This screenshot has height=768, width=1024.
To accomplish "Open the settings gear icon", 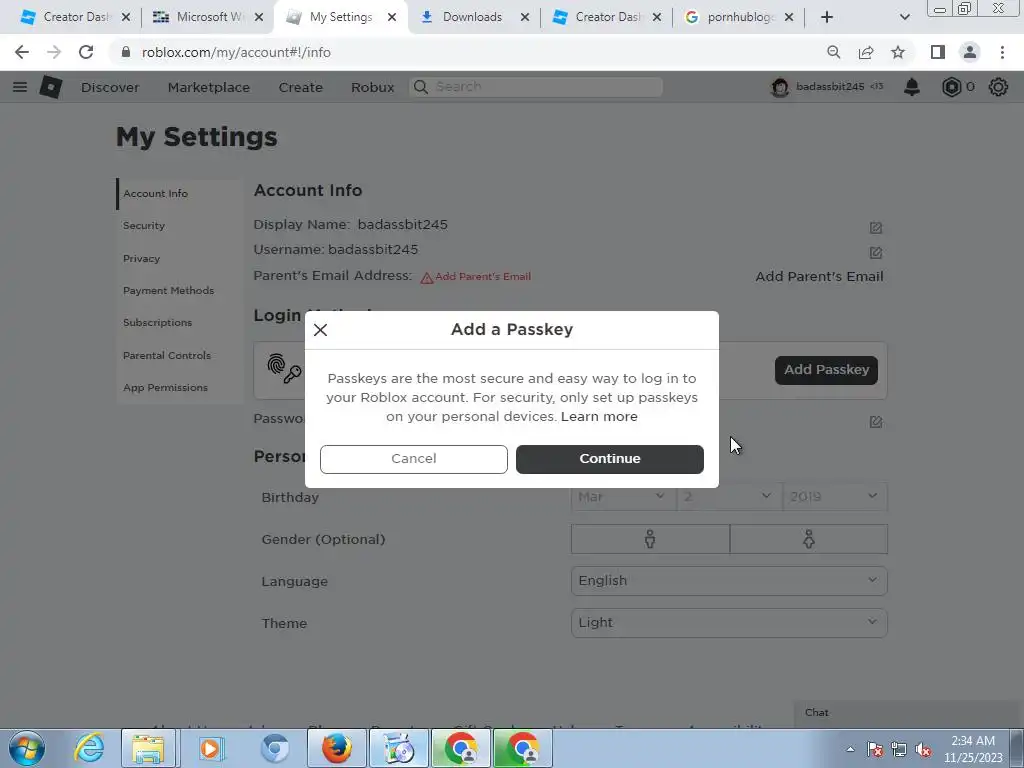I will tap(998, 87).
